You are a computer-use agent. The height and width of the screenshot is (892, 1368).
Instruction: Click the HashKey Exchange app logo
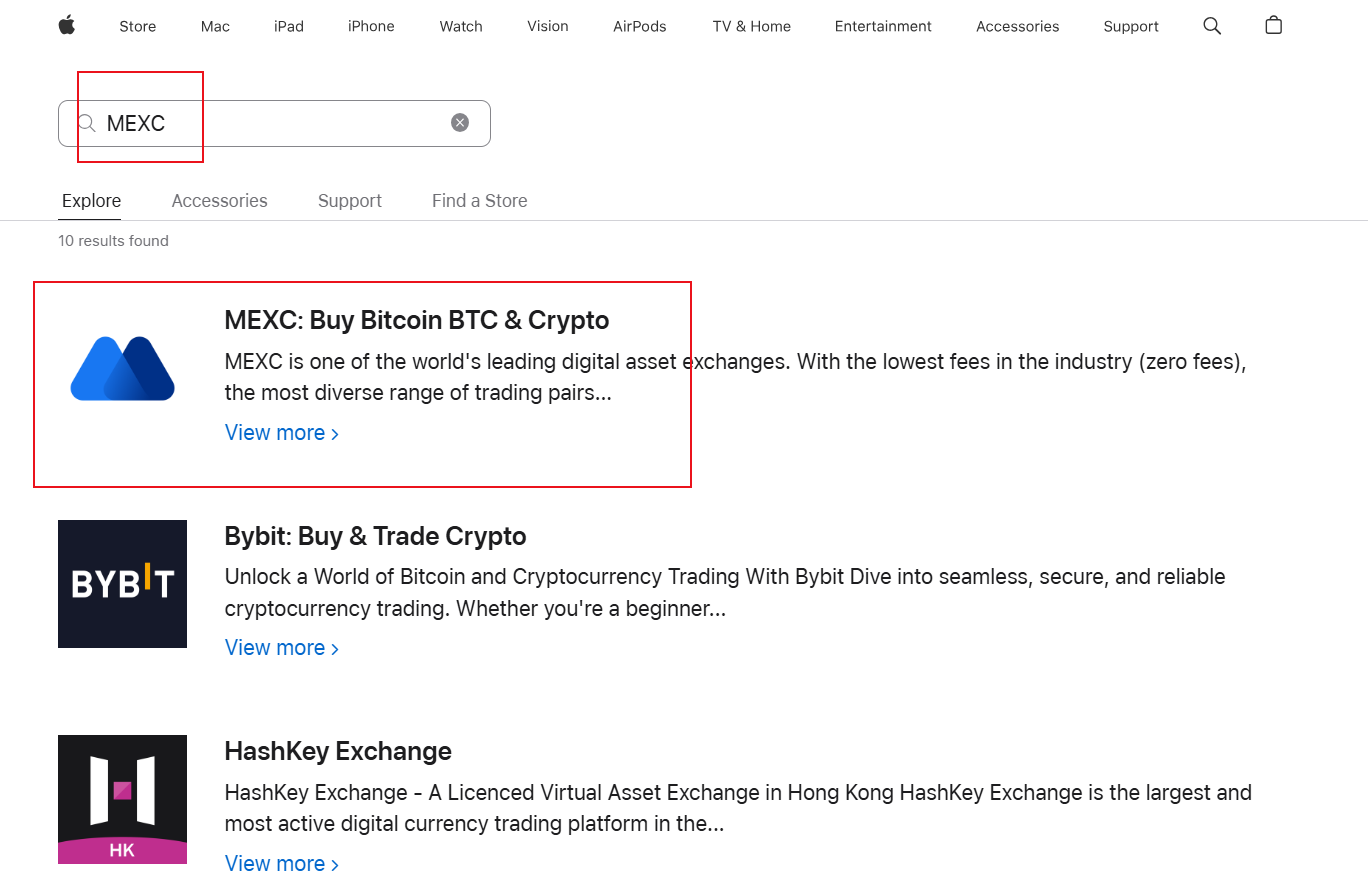click(123, 799)
